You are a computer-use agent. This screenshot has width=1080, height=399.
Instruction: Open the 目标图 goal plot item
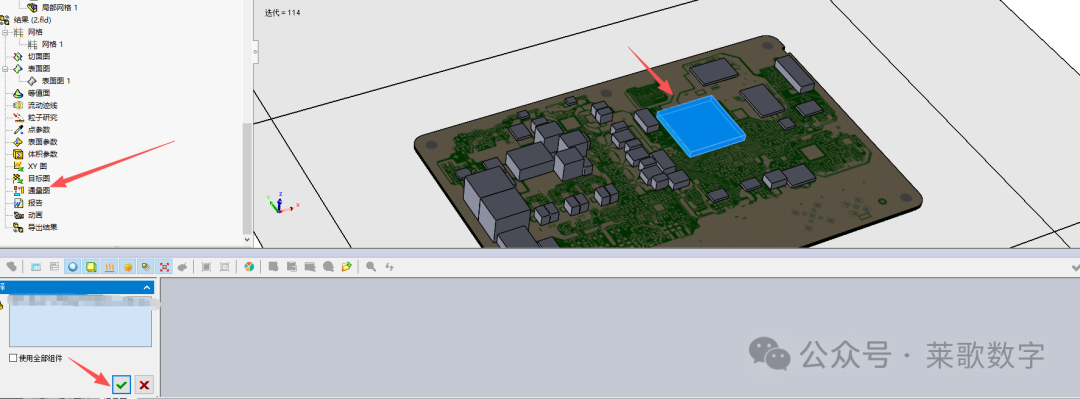click(39, 178)
